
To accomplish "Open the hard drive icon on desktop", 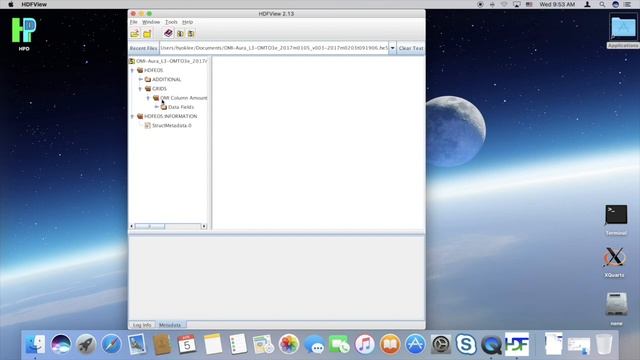I will pyautogui.click(x=616, y=304).
